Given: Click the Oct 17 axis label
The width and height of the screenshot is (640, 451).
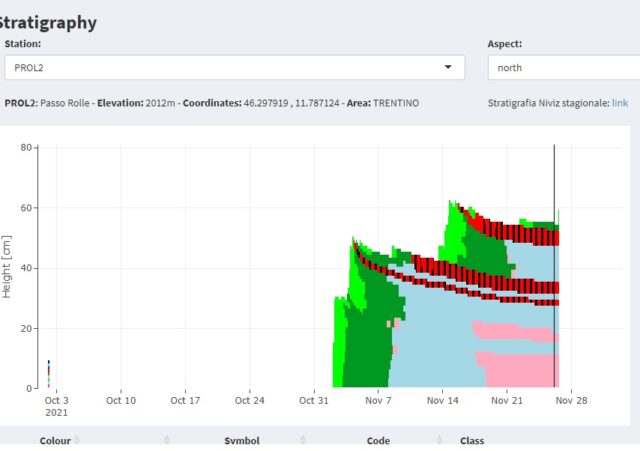Looking at the screenshot, I should tap(185, 400).
